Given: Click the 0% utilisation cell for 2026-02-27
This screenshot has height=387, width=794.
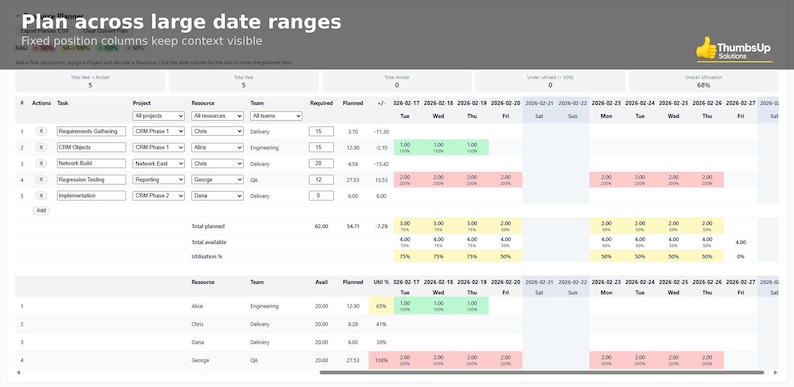Looking at the screenshot, I should tap(741, 256).
